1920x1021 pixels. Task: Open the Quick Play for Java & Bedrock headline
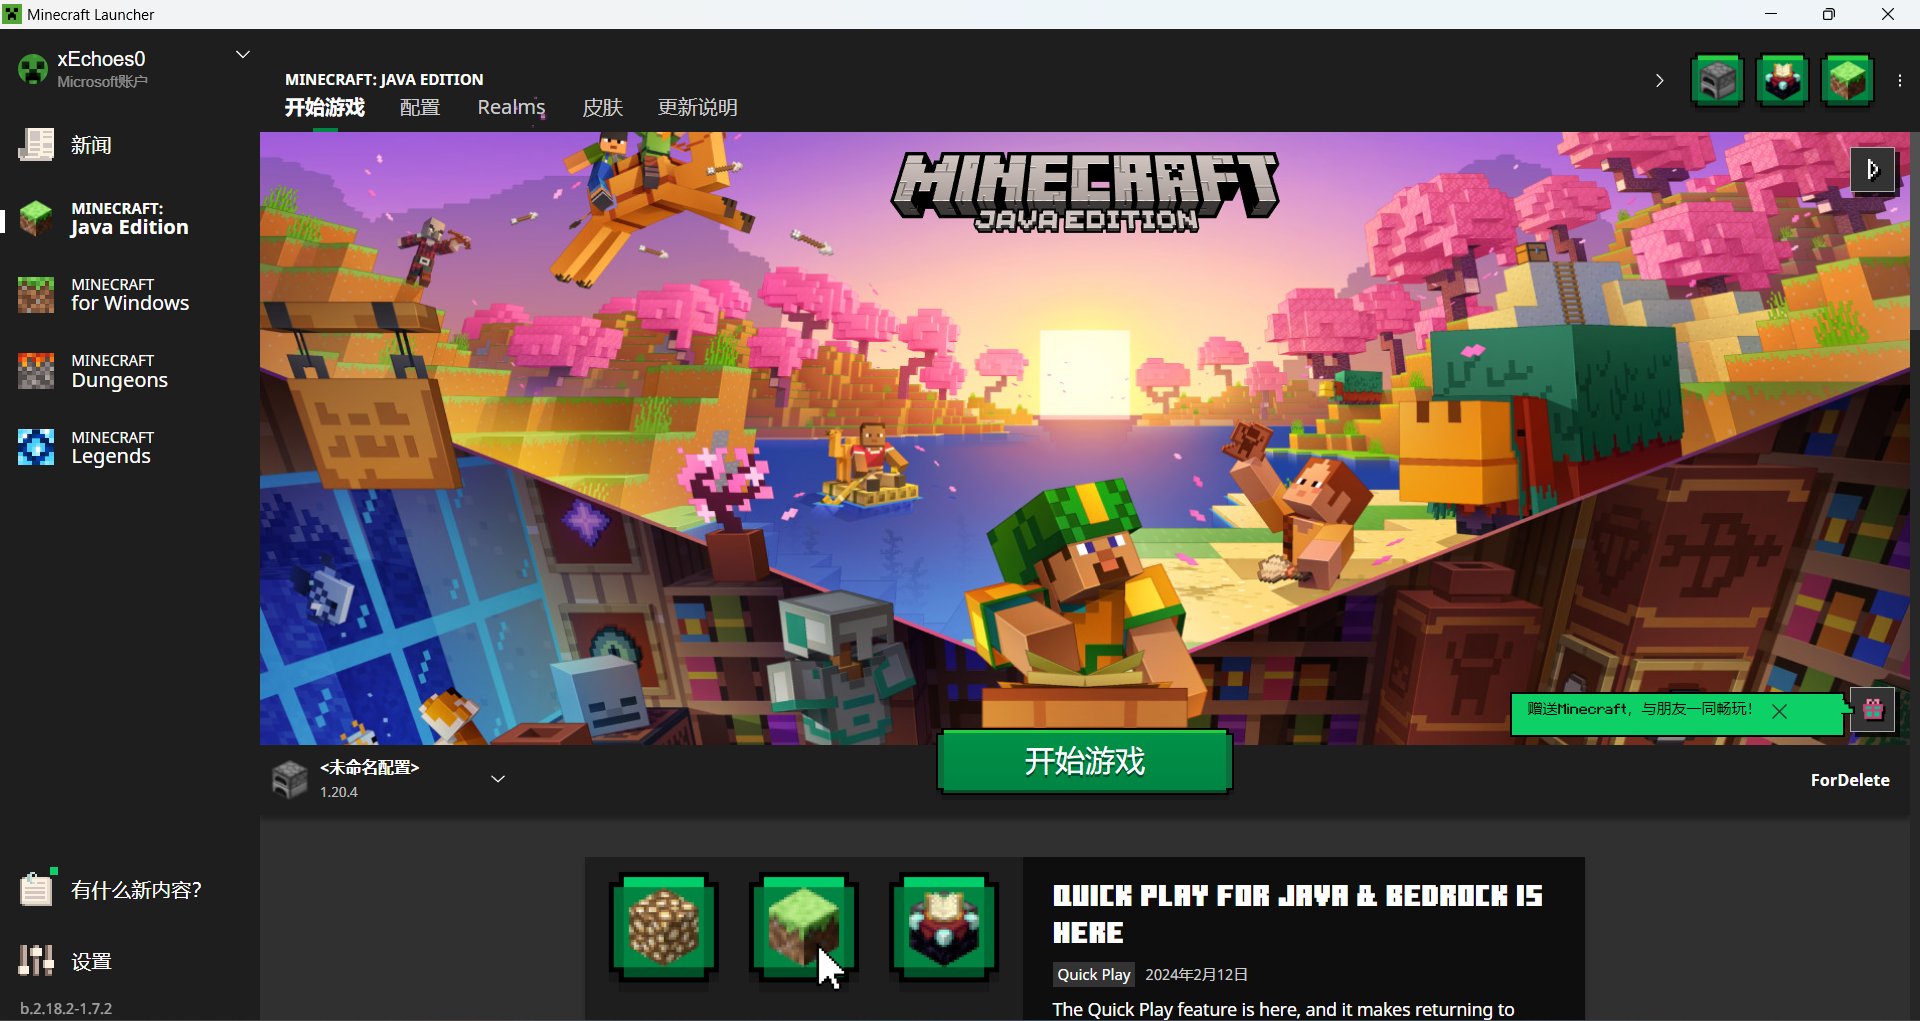point(1297,914)
